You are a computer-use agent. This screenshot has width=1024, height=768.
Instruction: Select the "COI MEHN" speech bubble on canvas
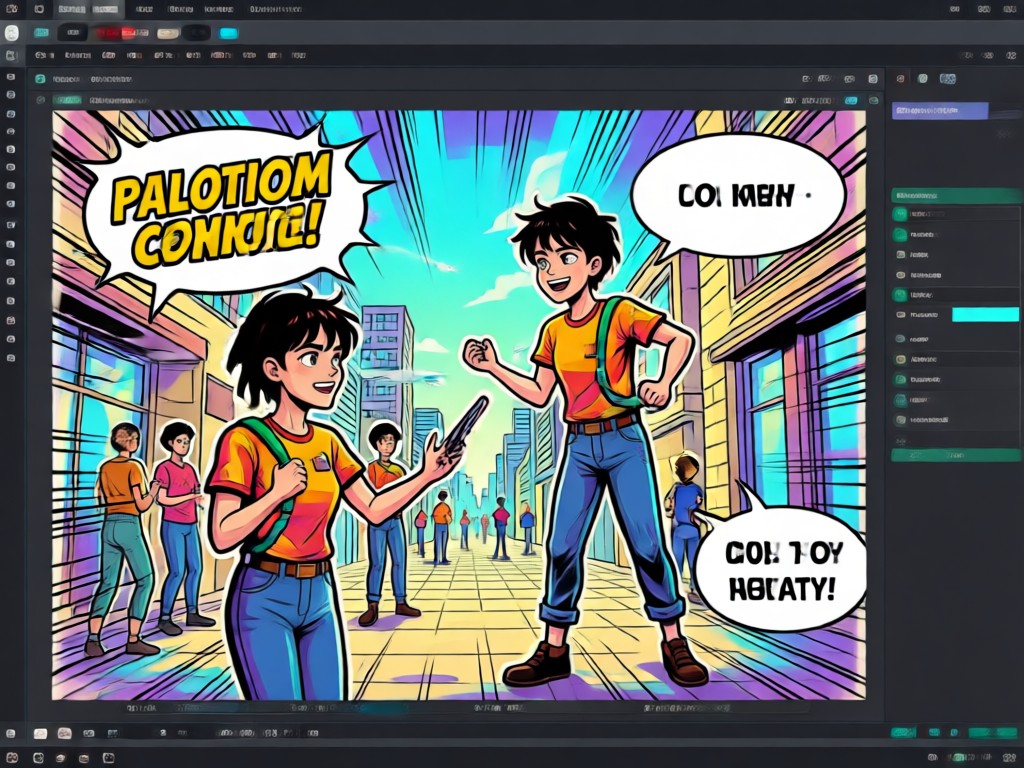pos(737,196)
